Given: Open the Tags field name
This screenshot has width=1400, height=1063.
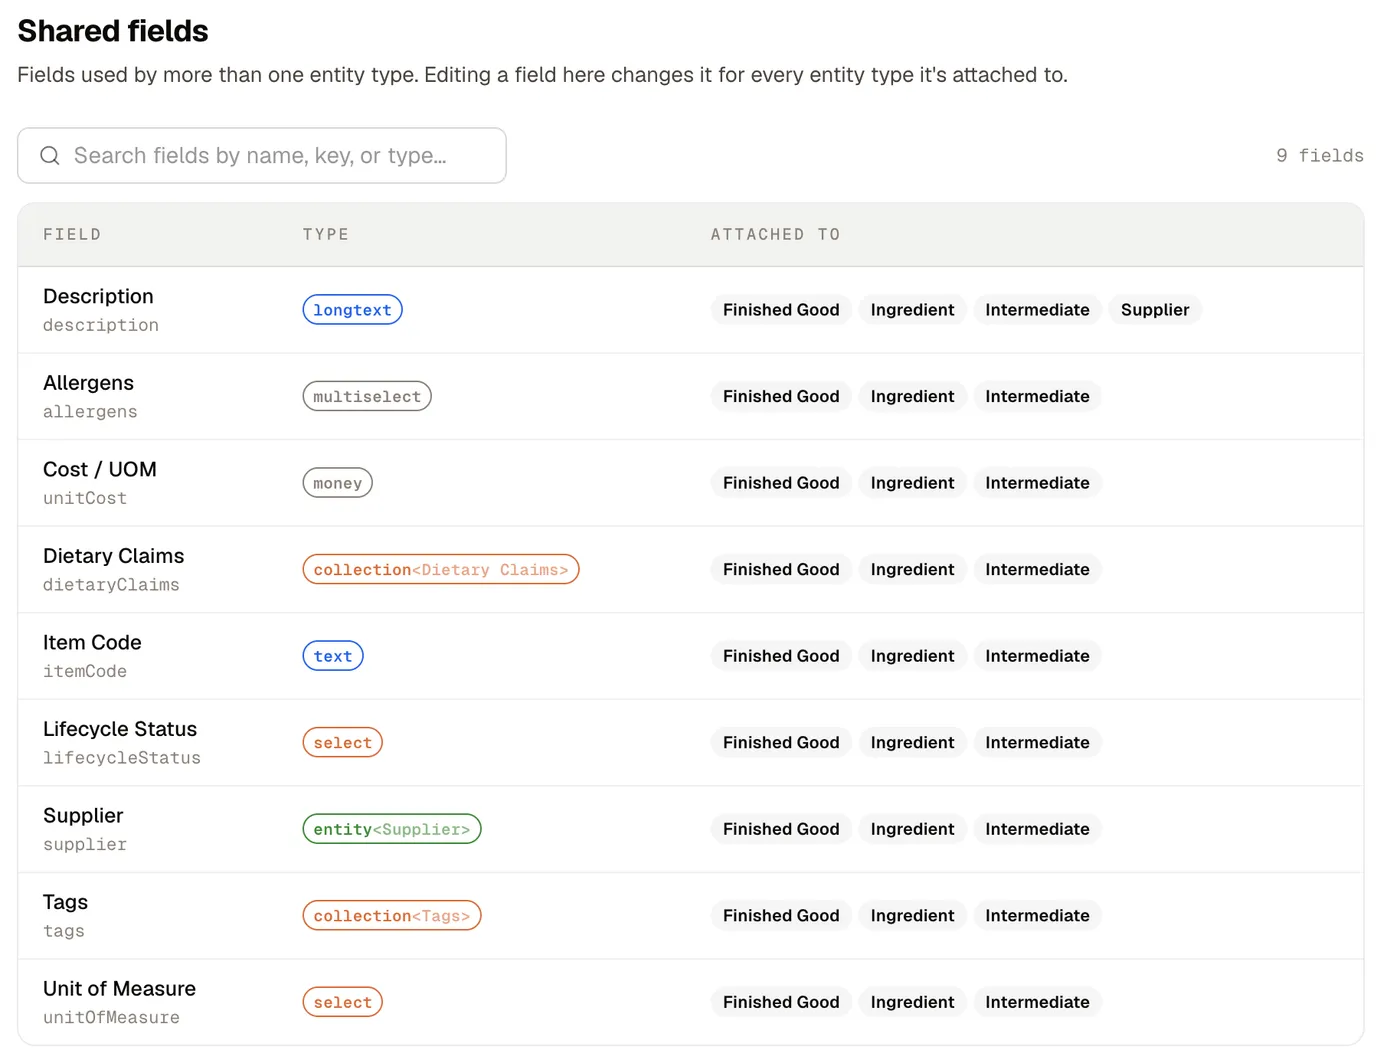Looking at the screenshot, I should coord(65,902).
